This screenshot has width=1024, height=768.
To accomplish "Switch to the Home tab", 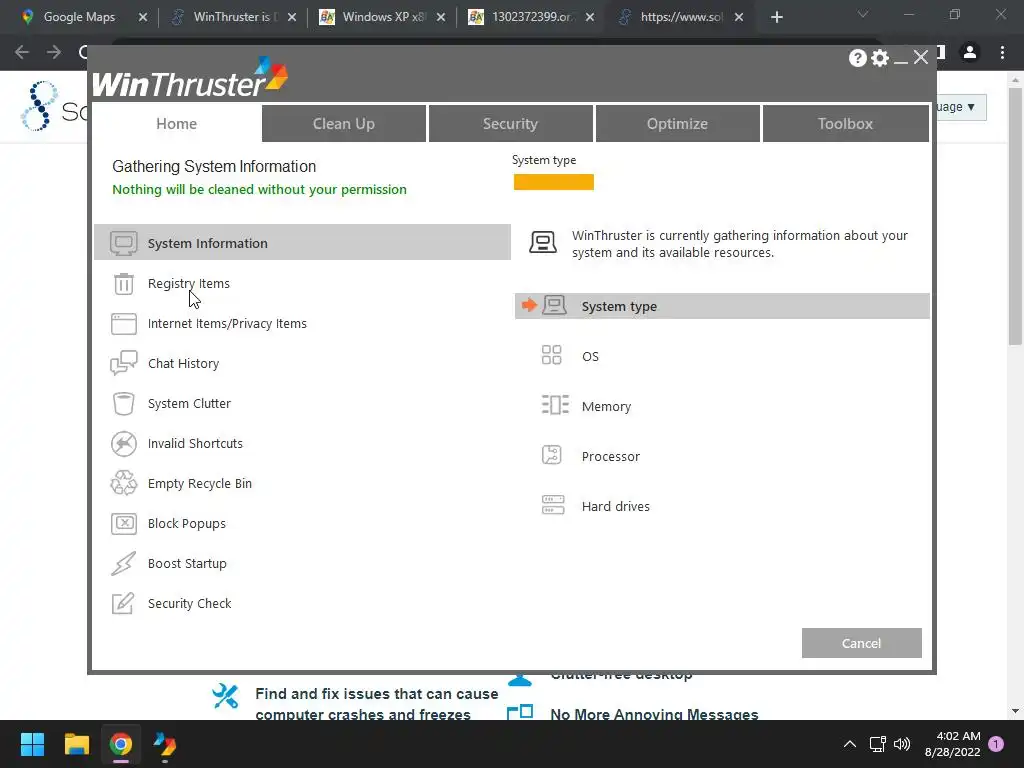I will pos(176,123).
